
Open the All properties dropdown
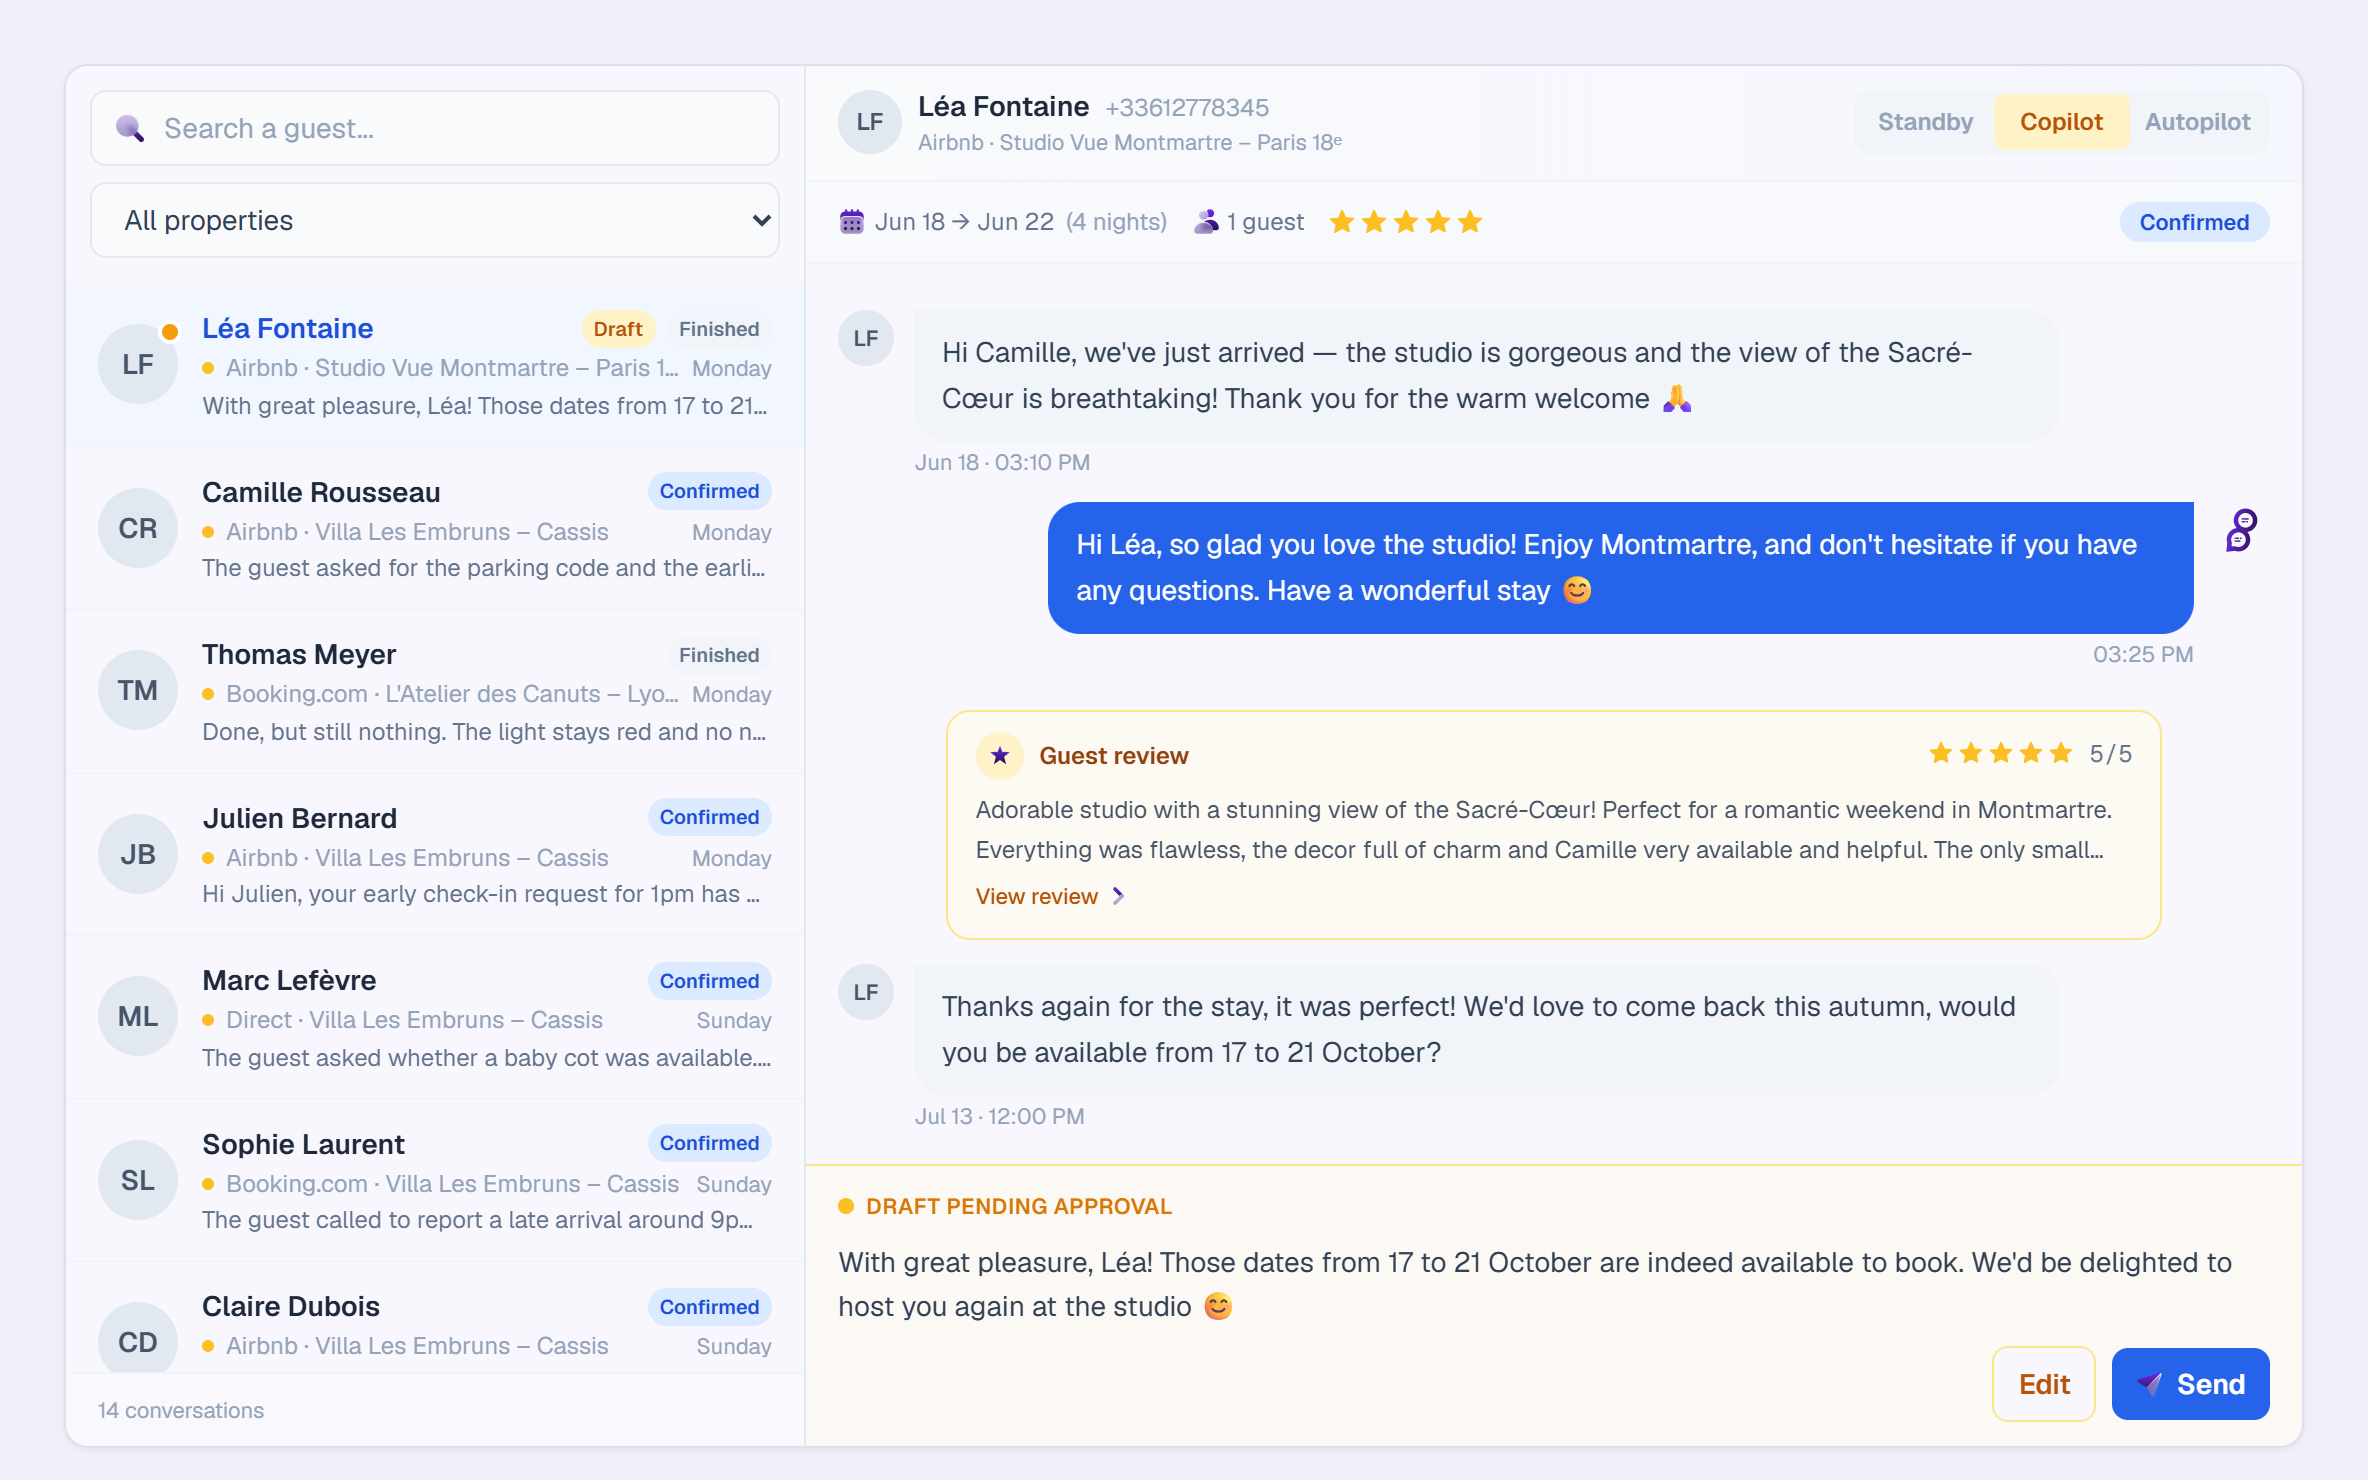[435, 220]
